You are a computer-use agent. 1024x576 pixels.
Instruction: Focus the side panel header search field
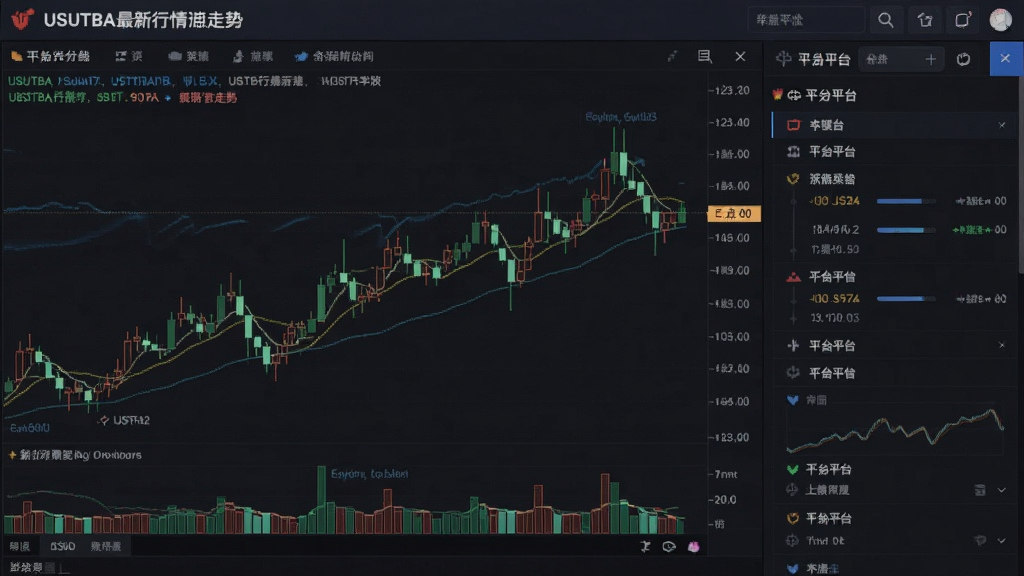tap(891, 59)
